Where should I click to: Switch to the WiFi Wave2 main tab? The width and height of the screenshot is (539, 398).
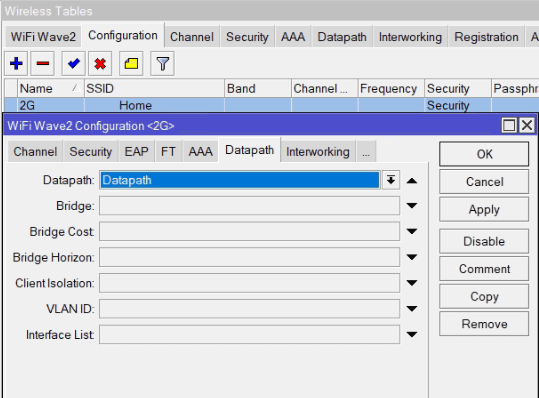[x=43, y=37]
